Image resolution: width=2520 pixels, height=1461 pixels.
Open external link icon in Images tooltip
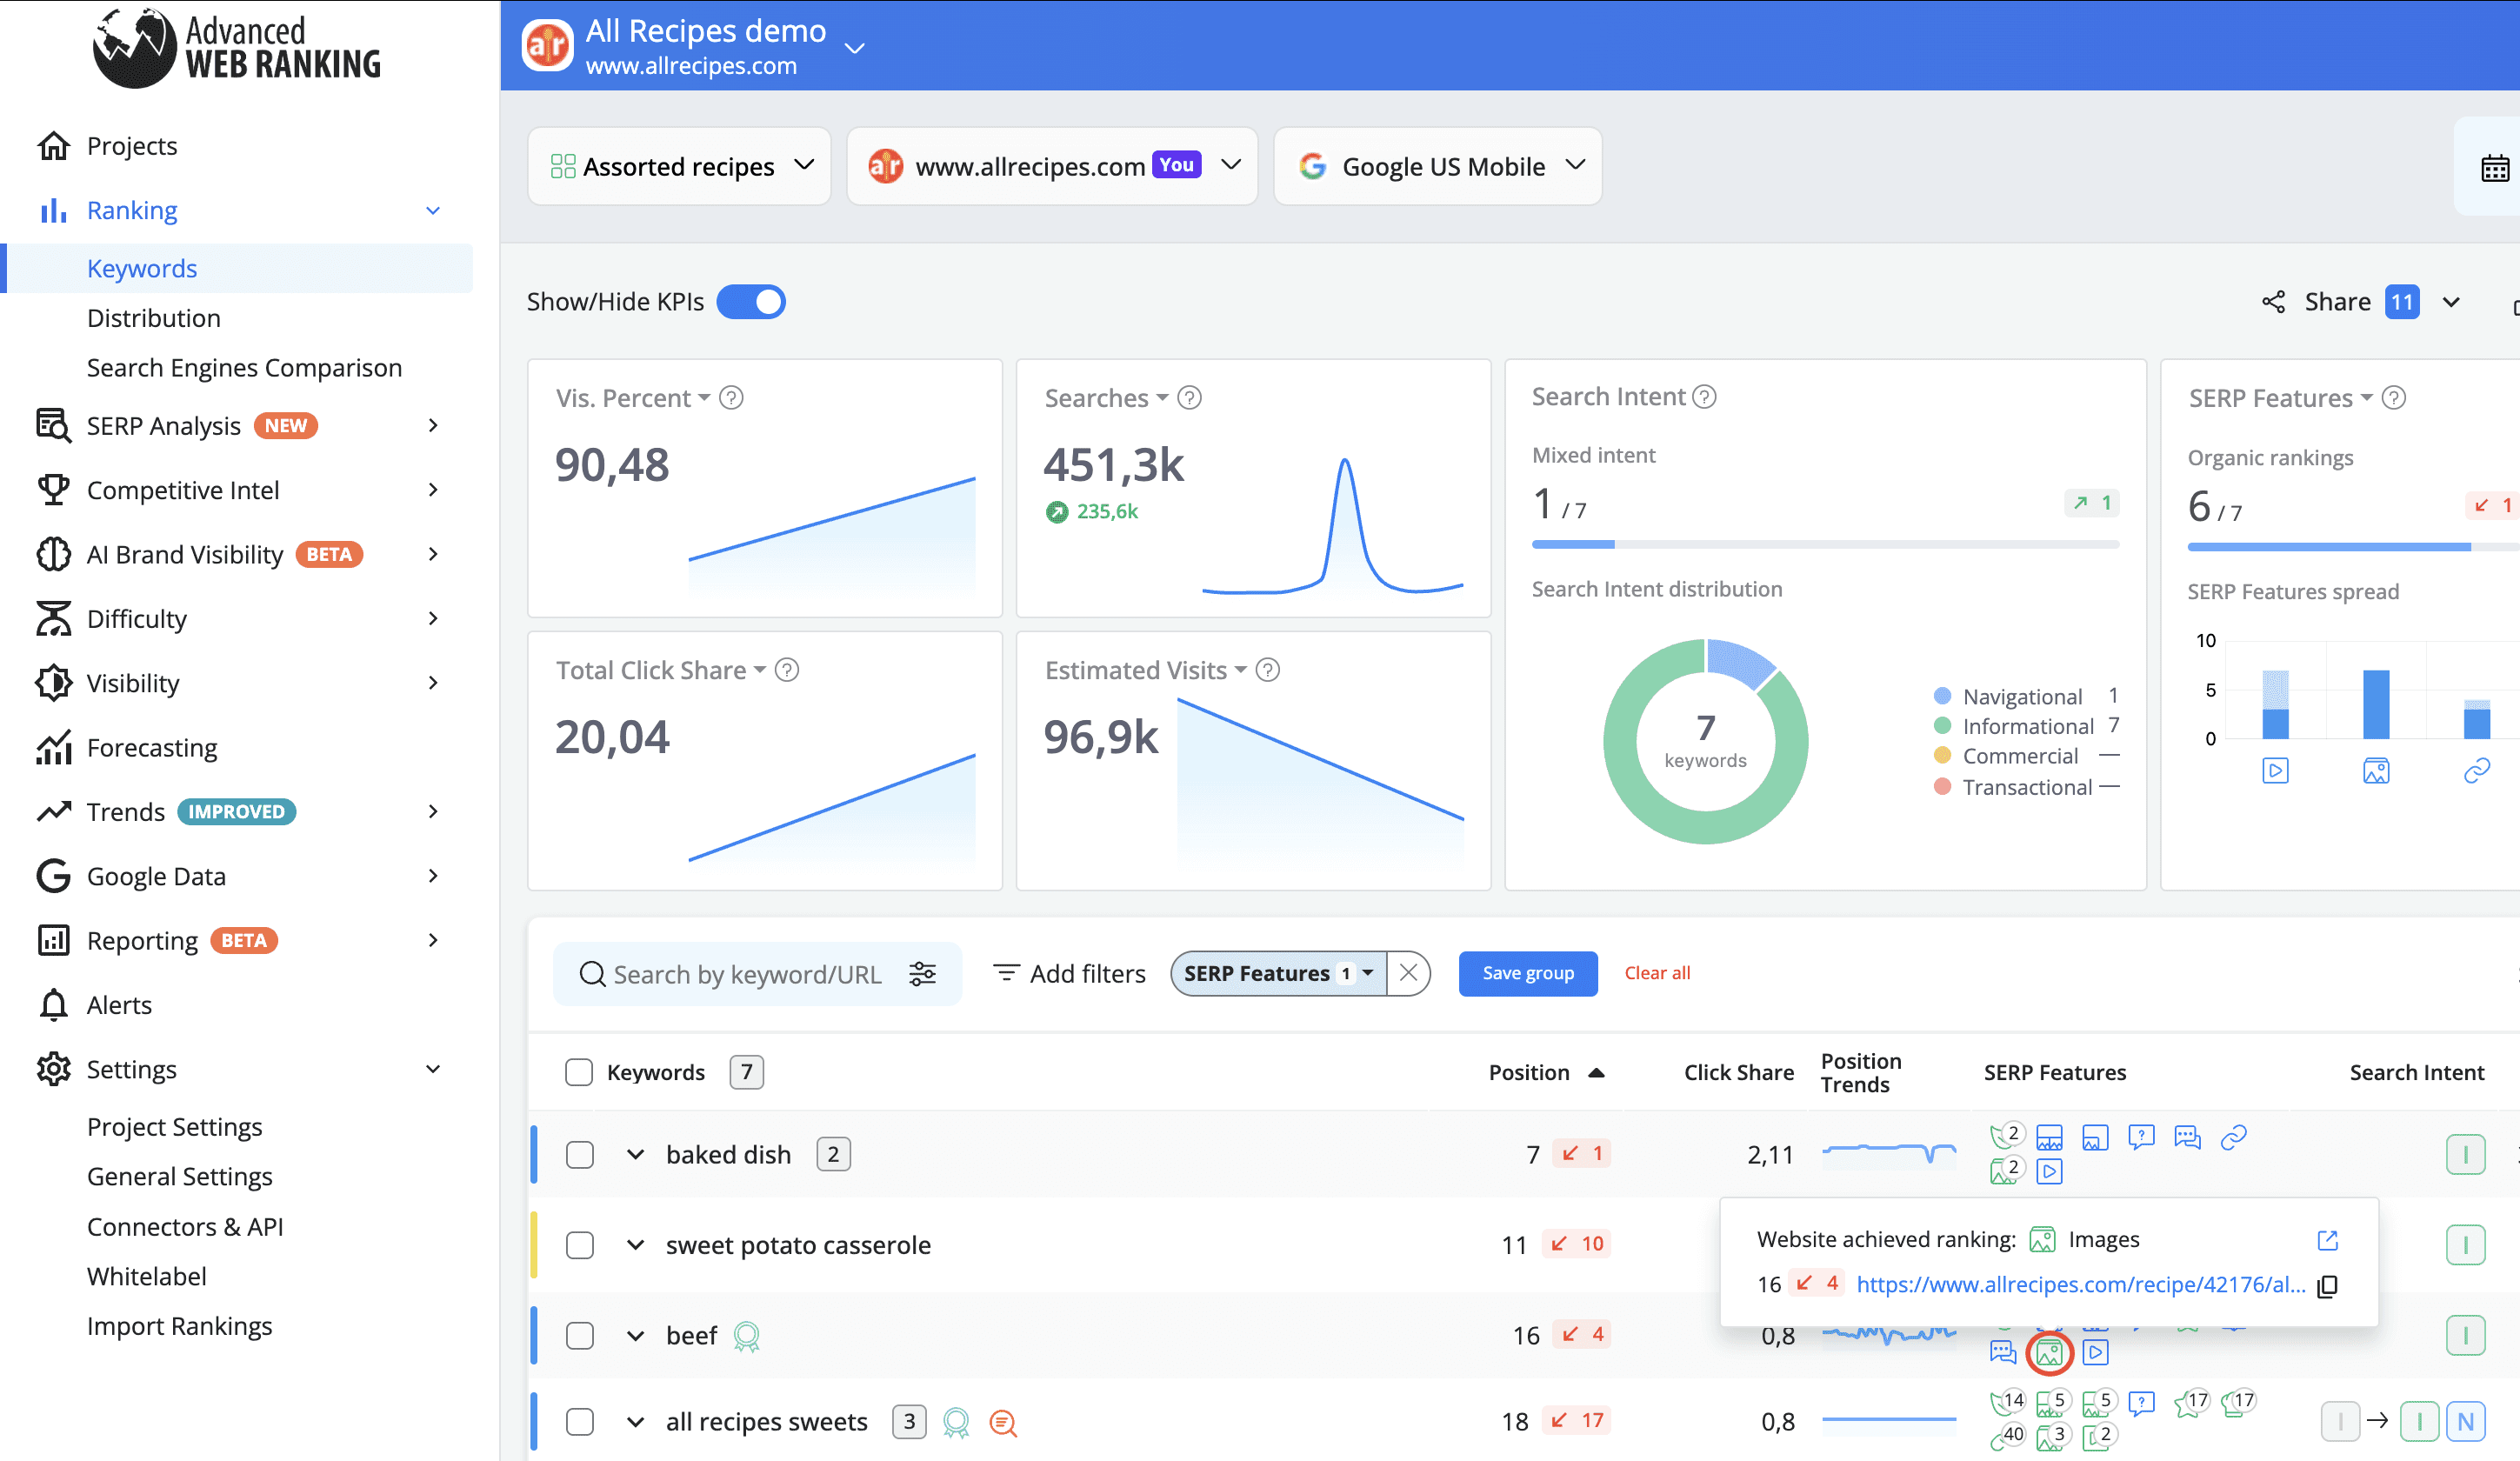pos(2327,1240)
